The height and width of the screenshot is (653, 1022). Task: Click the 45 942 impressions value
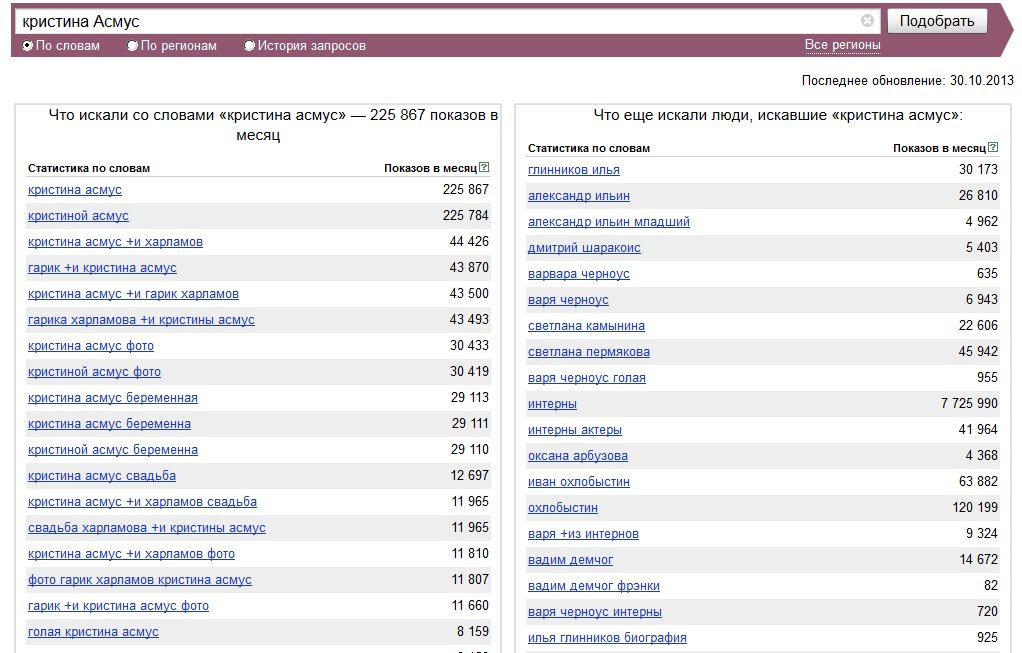point(978,351)
